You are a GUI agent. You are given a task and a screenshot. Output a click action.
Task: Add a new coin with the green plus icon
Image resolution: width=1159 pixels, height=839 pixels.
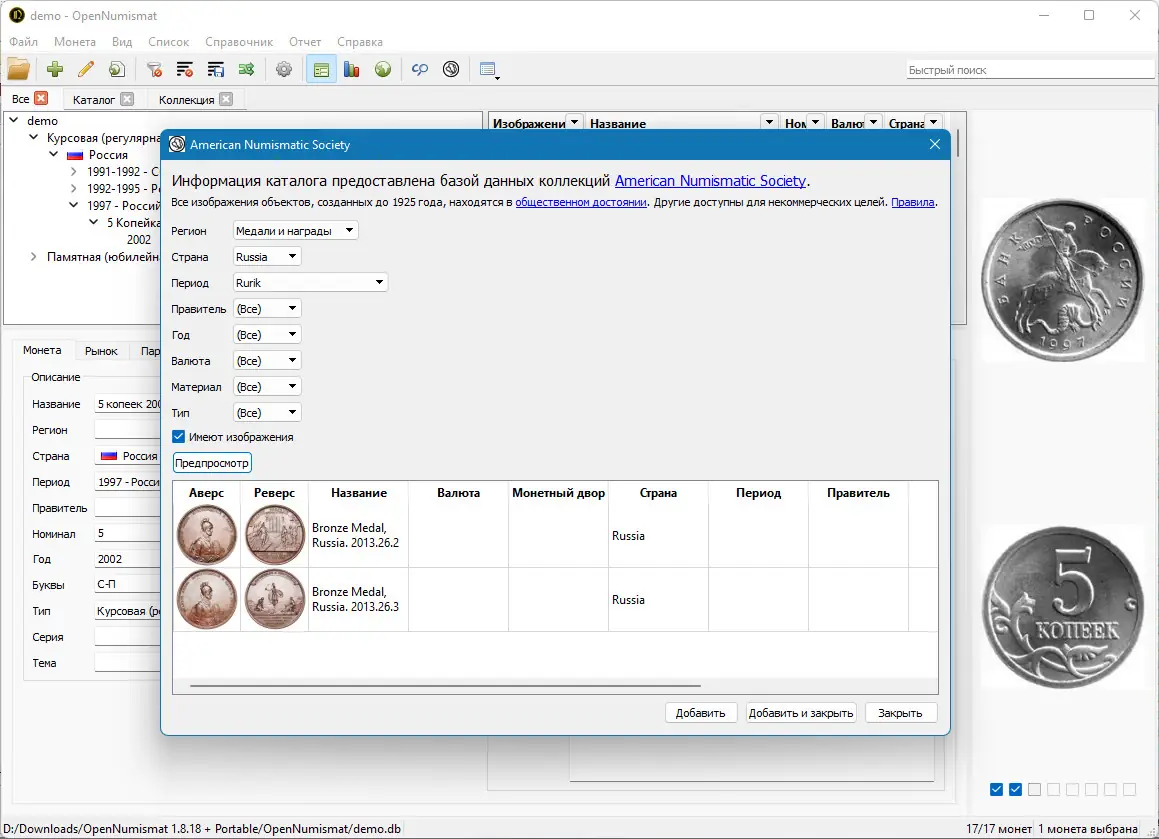click(x=55, y=69)
